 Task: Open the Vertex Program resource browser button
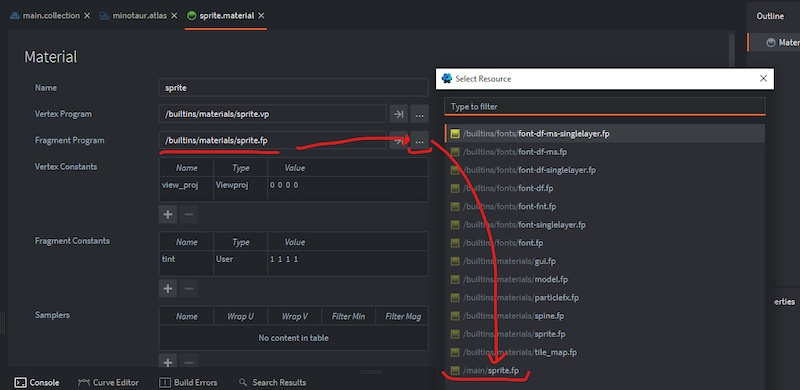419,114
